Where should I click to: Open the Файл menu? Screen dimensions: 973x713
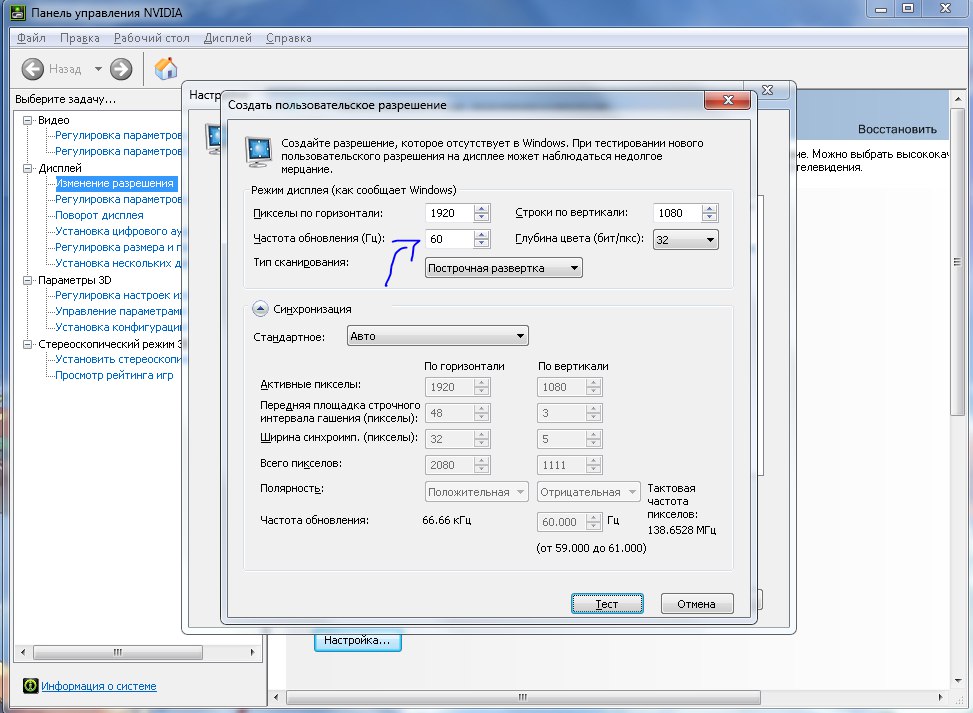click(x=31, y=38)
